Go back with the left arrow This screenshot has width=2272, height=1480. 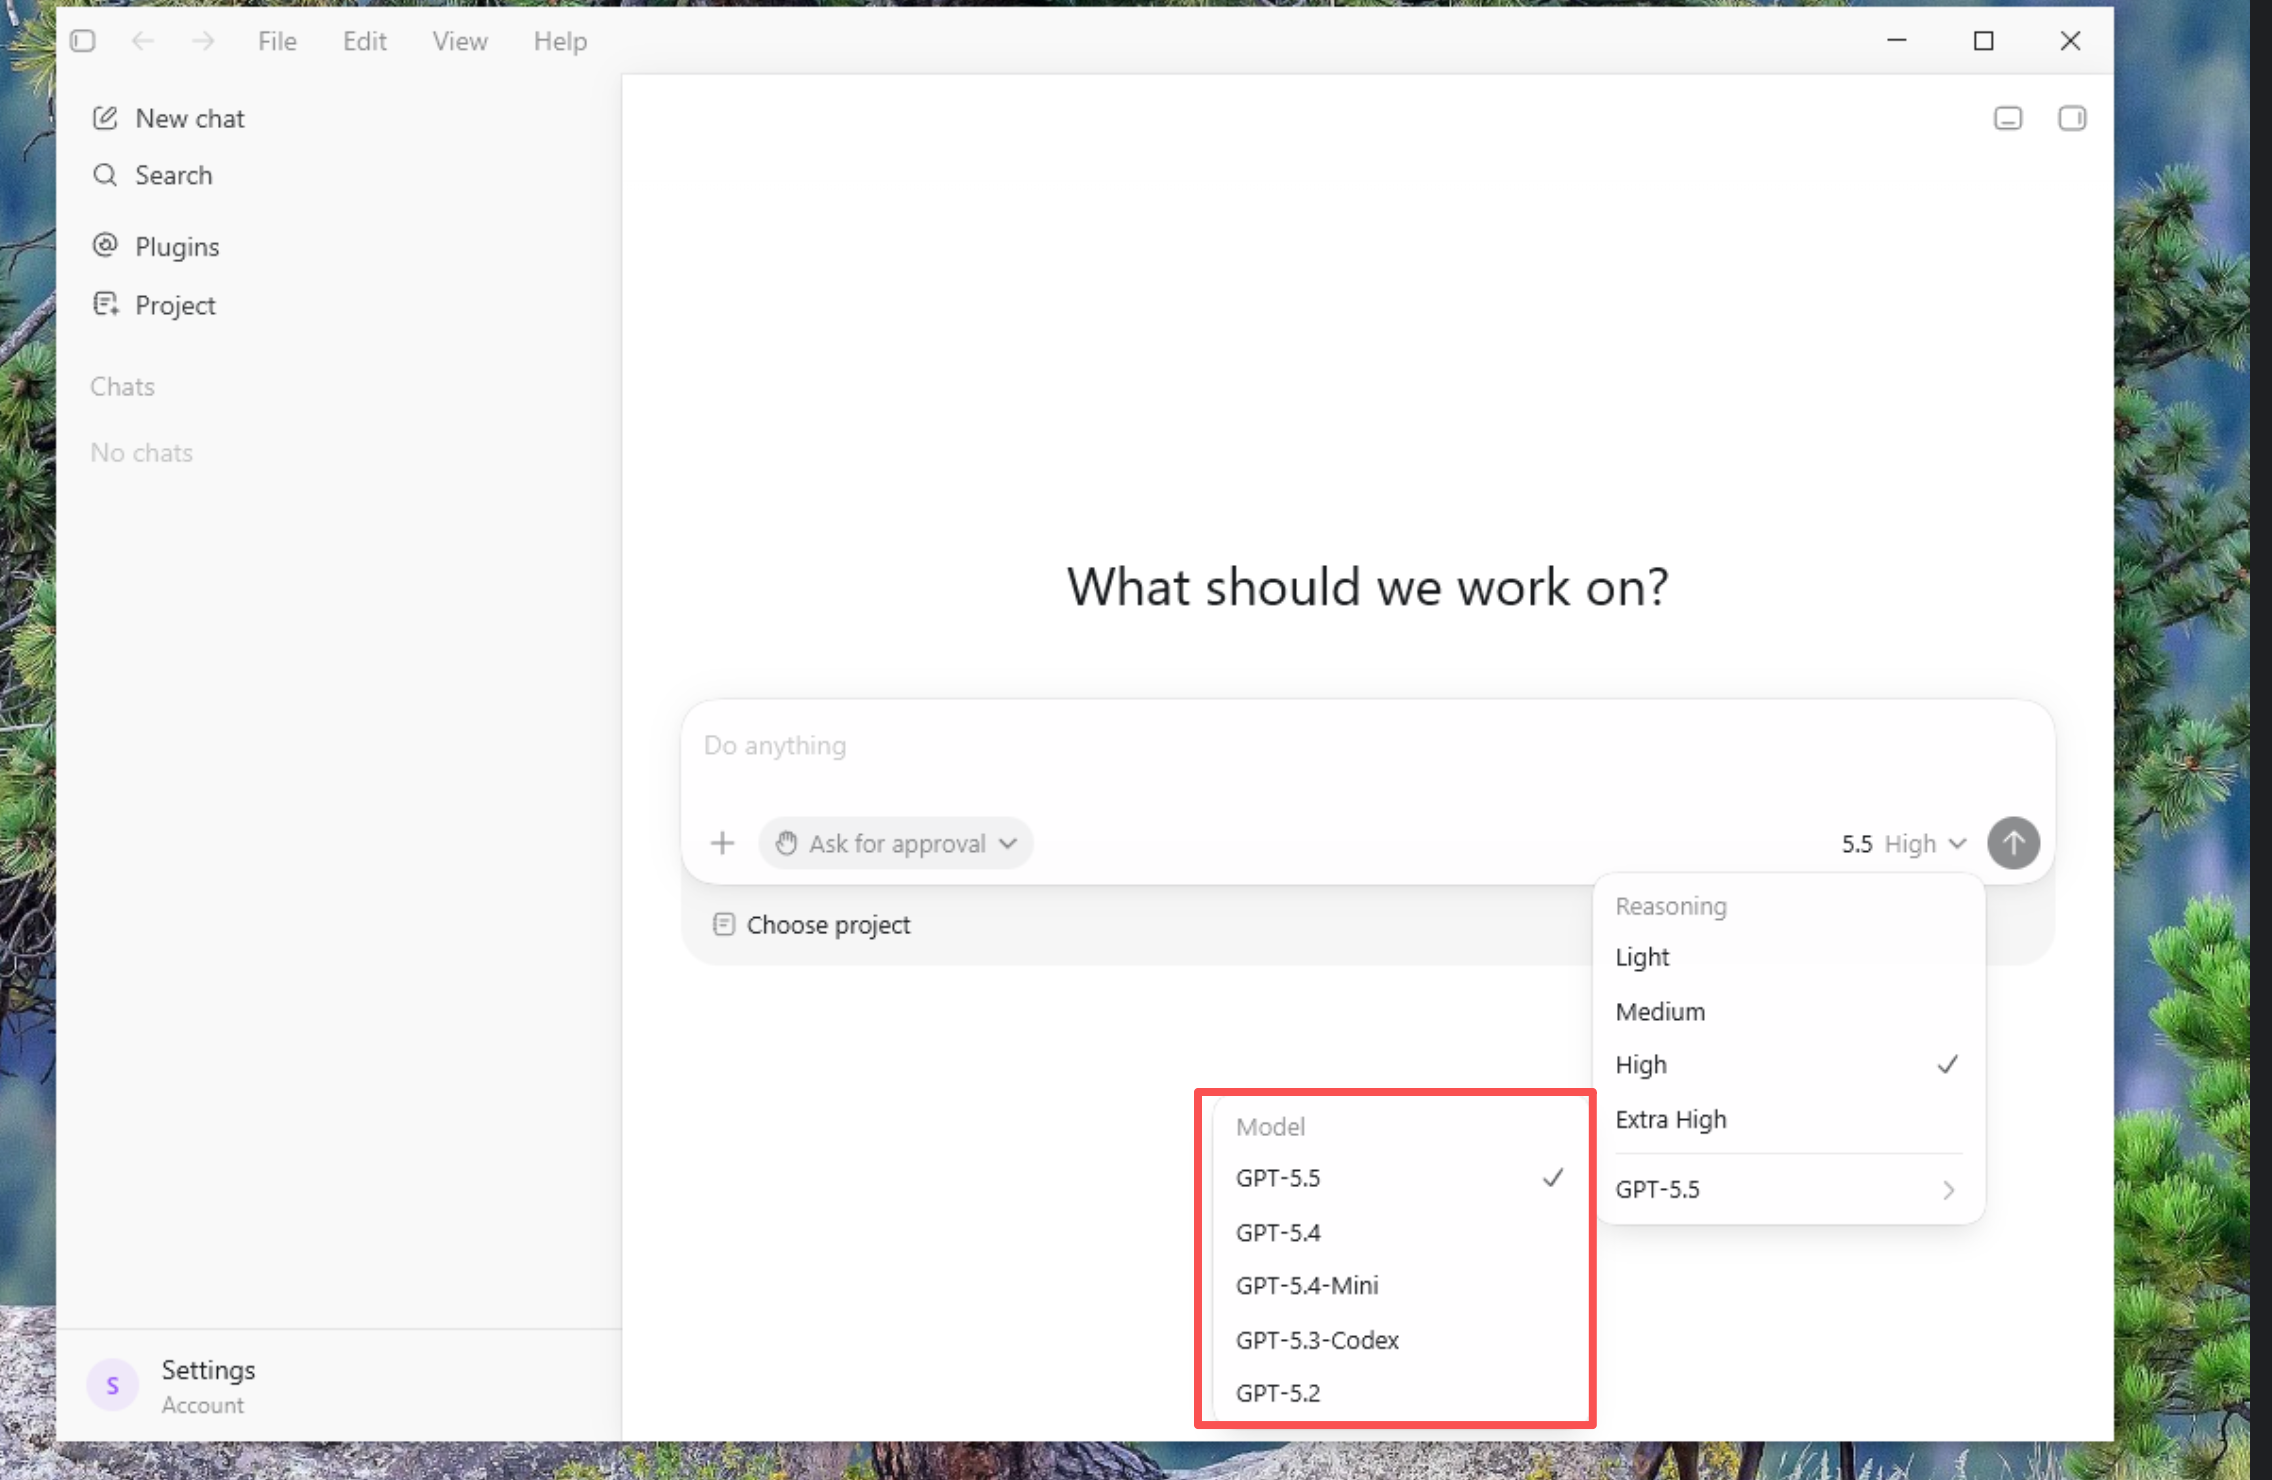click(x=143, y=41)
